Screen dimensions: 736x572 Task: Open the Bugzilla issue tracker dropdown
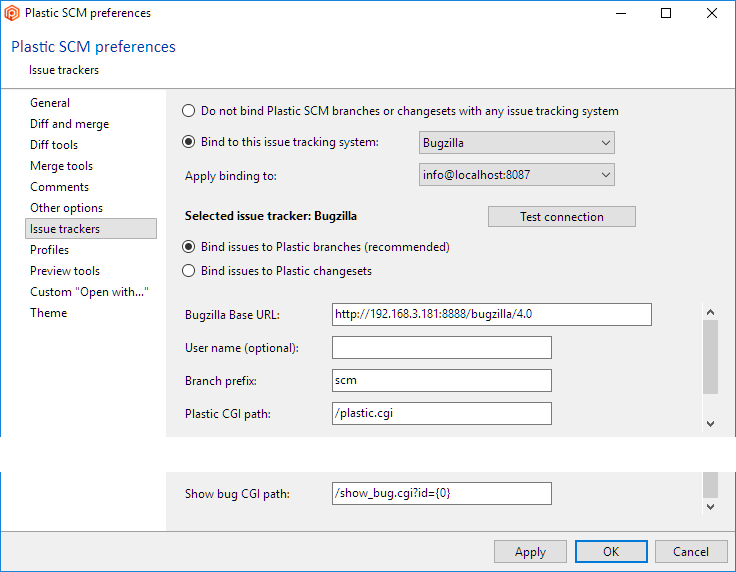516,143
